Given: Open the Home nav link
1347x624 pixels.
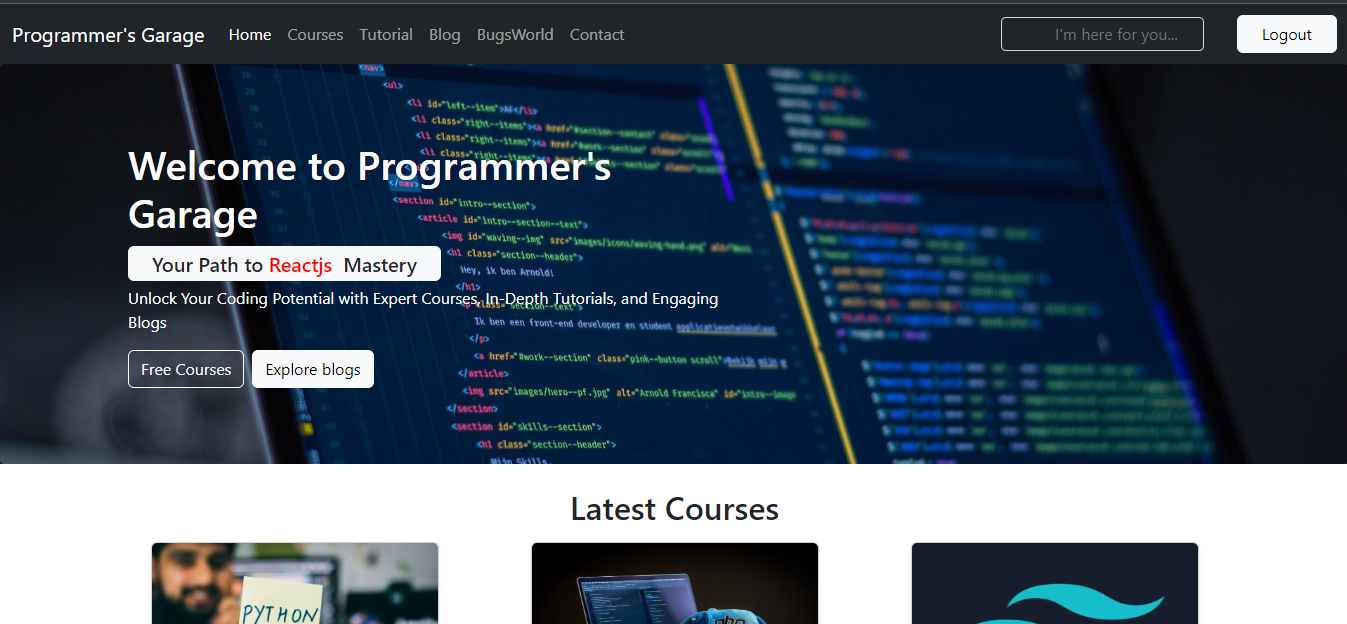Looking at the screenshot, I should [250, 34].
